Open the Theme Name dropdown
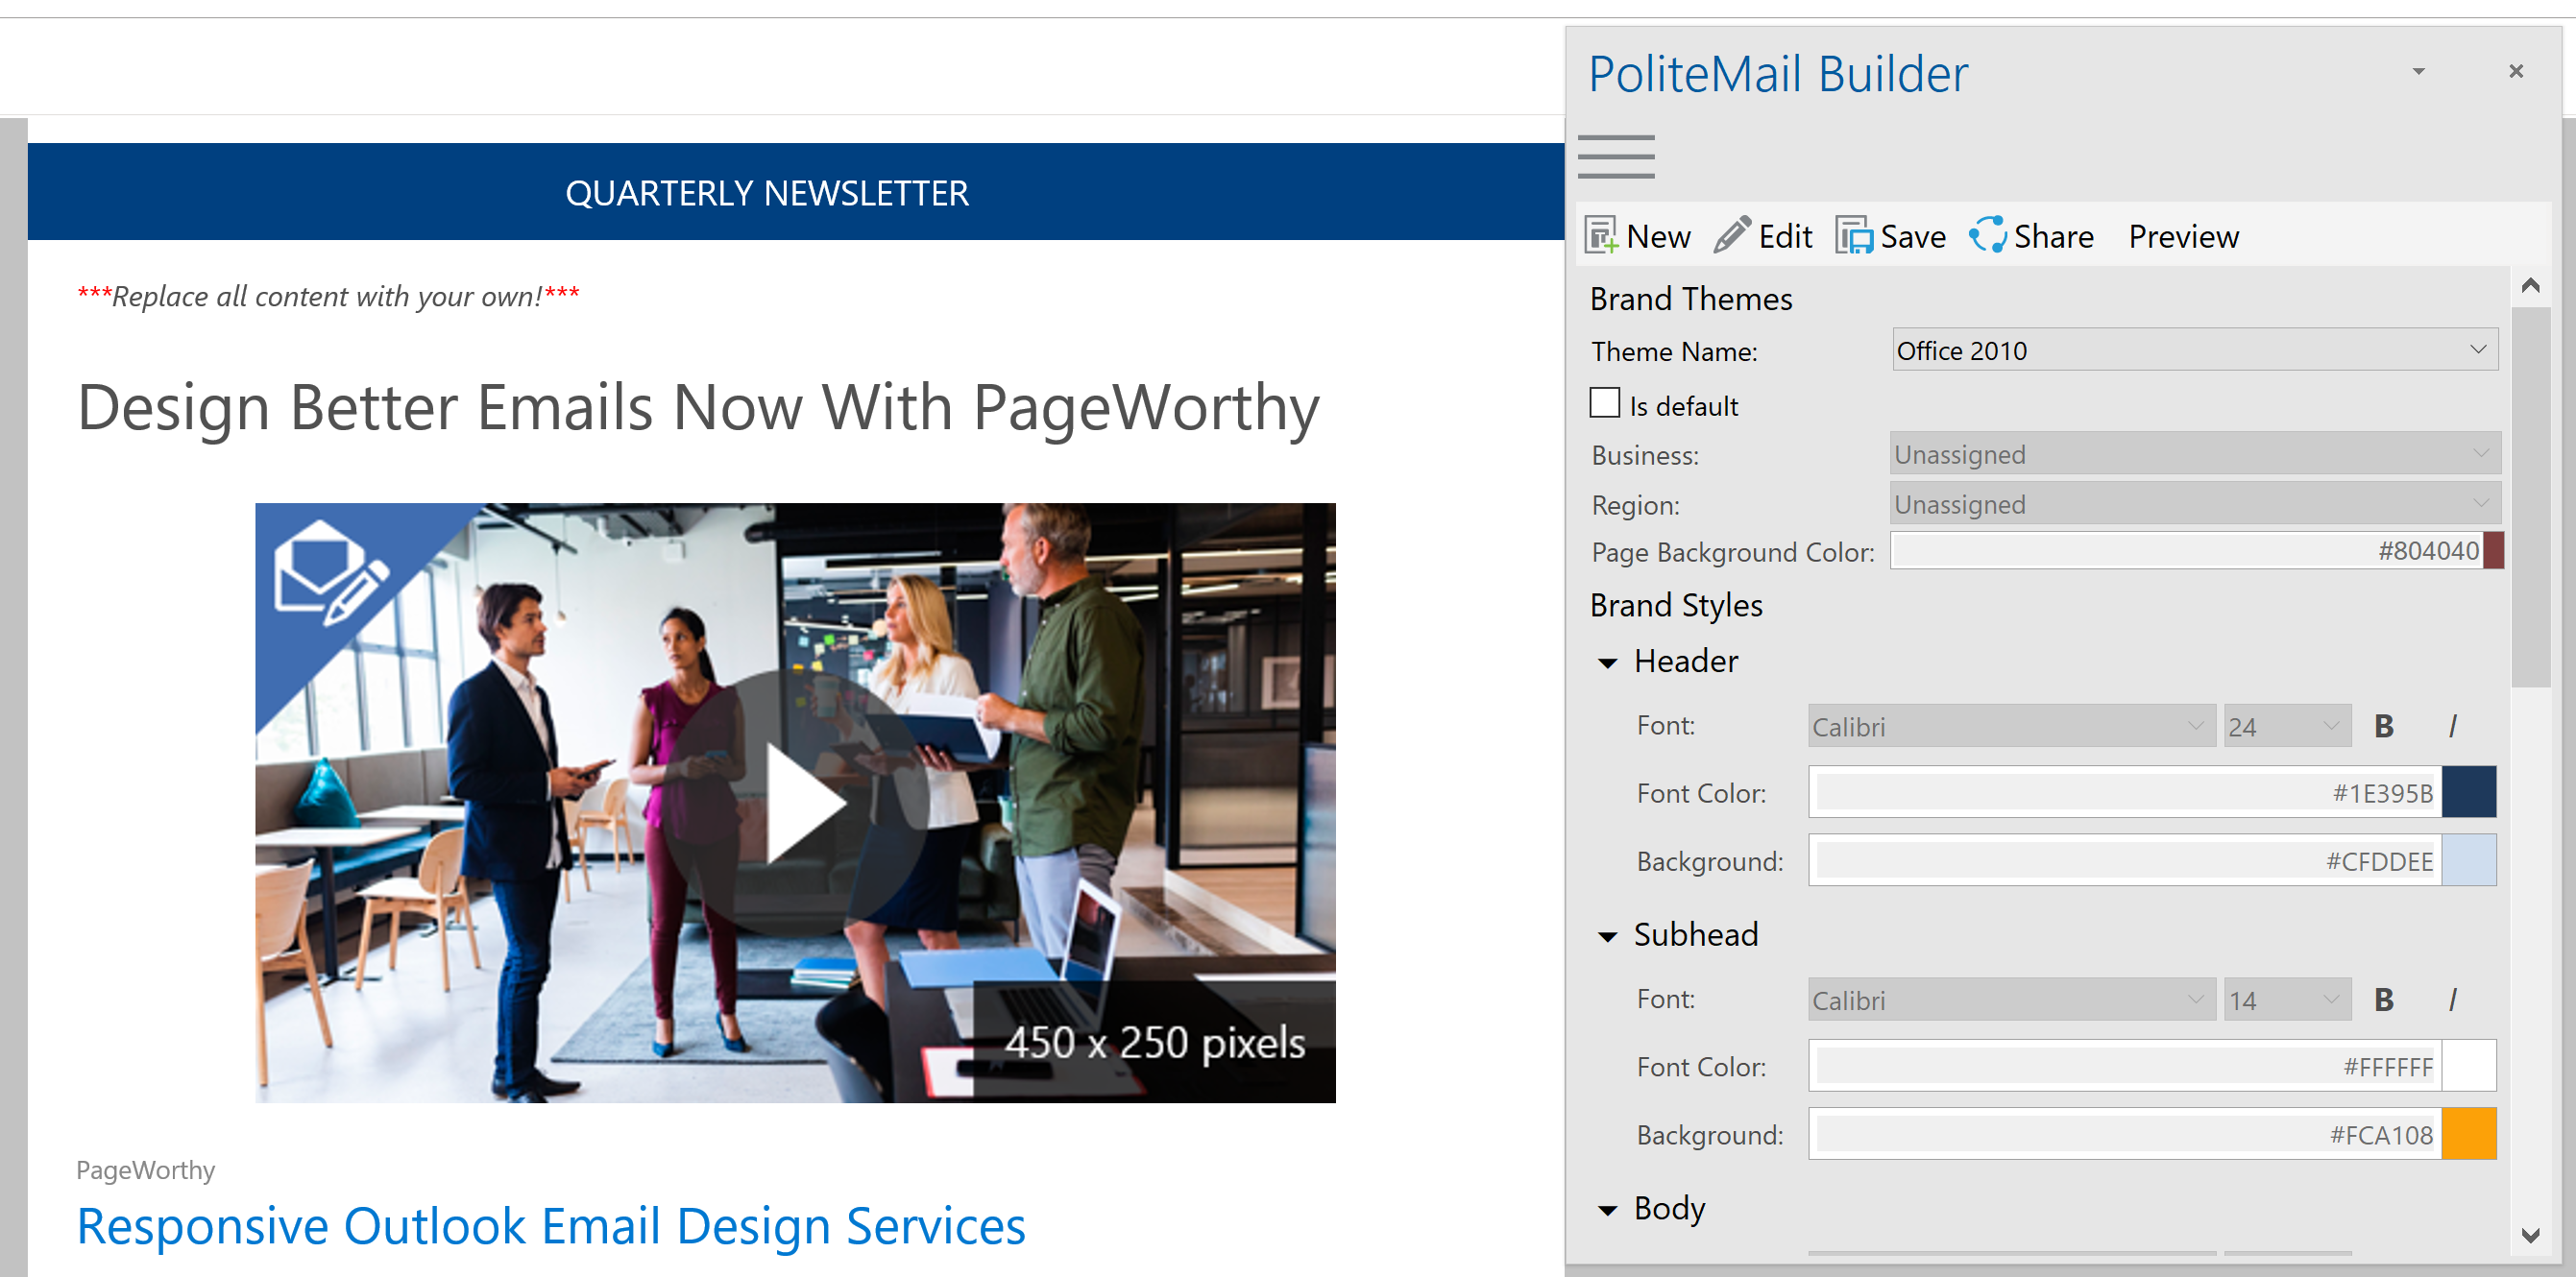The width and height of the screenshot is (2576, 1277). (x=2478, y=350)
